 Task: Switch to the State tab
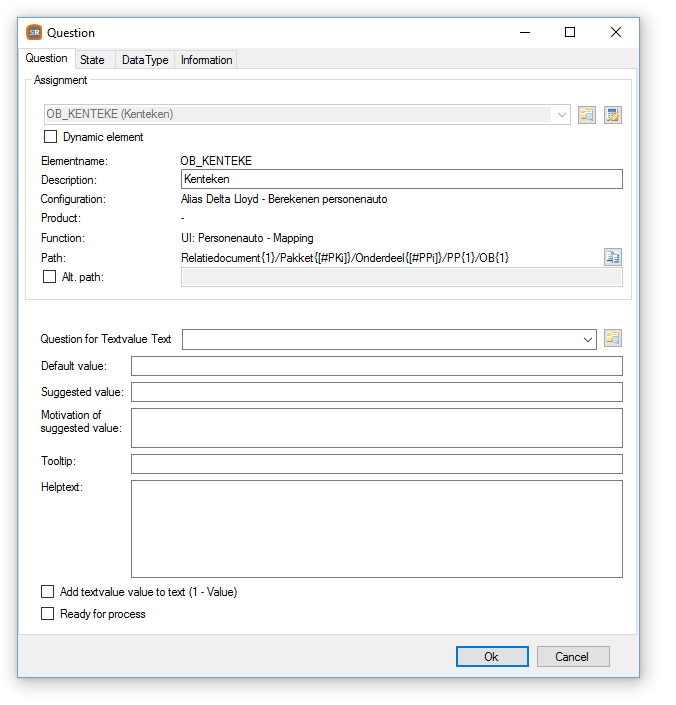[x=92, y=60]
